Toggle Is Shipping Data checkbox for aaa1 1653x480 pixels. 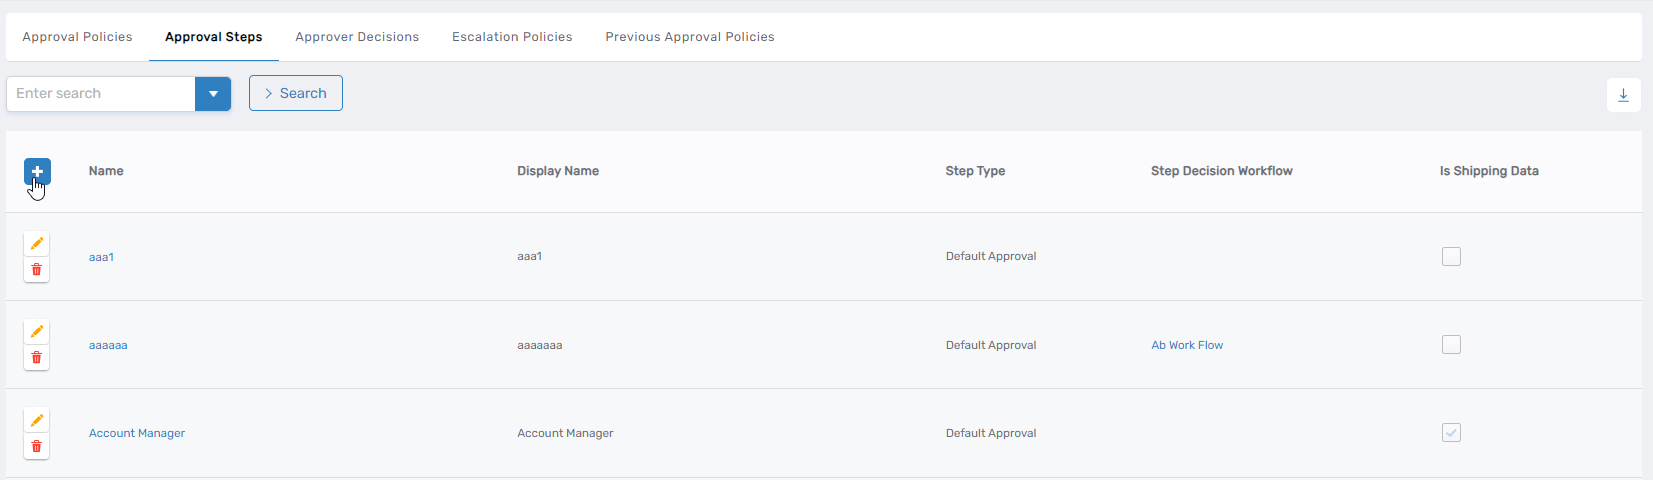pyautogui.click(x=1451, y=257)
